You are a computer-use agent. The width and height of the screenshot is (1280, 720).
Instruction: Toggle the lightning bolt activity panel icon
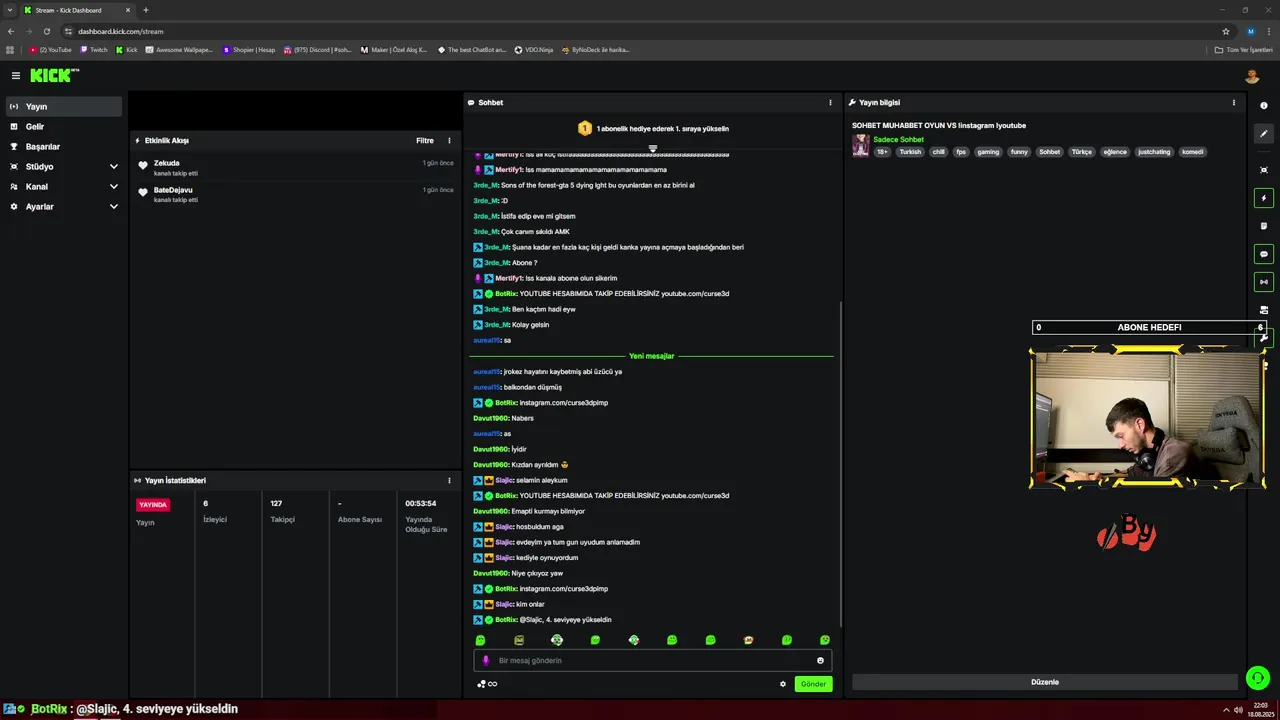[1264, 198]
